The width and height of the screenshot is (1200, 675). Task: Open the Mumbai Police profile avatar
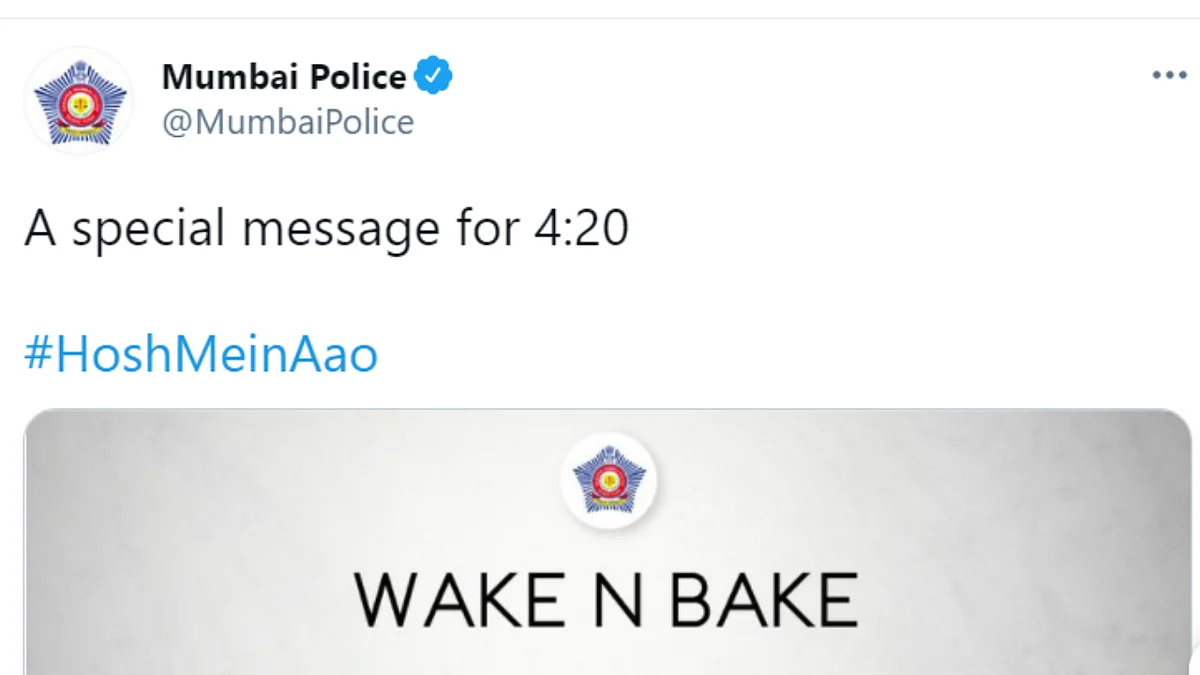click(x=79, y=101)
